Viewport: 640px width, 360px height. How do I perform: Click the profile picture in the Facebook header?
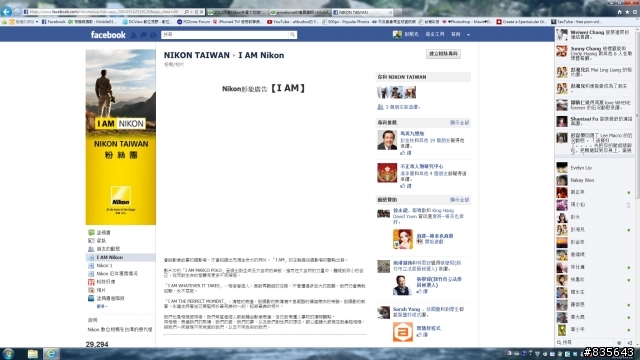(x=397, y=34)
